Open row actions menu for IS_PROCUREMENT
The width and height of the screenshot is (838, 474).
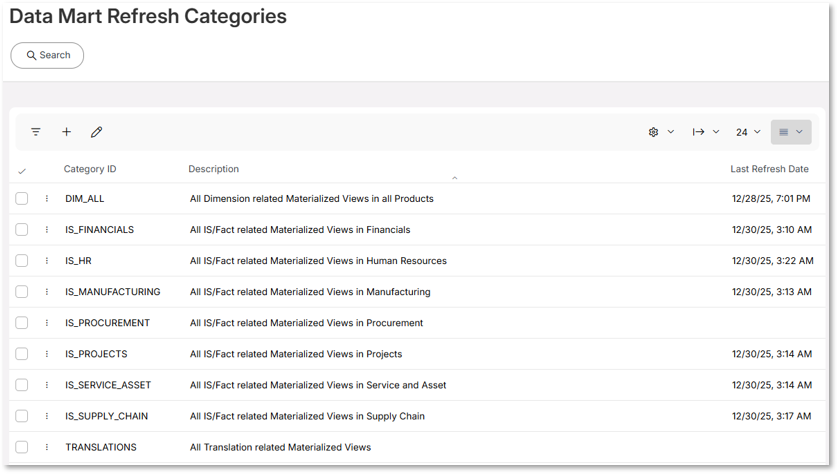pos(47,323)
